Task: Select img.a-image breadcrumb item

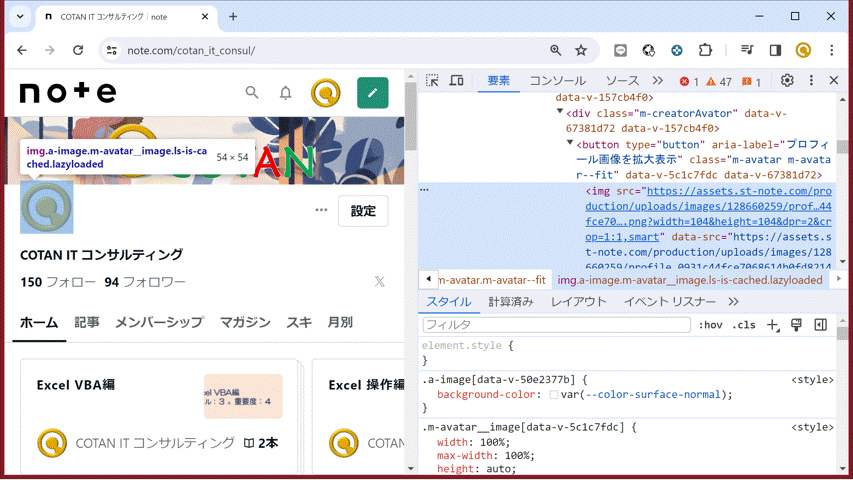Action: coord(690,280)
